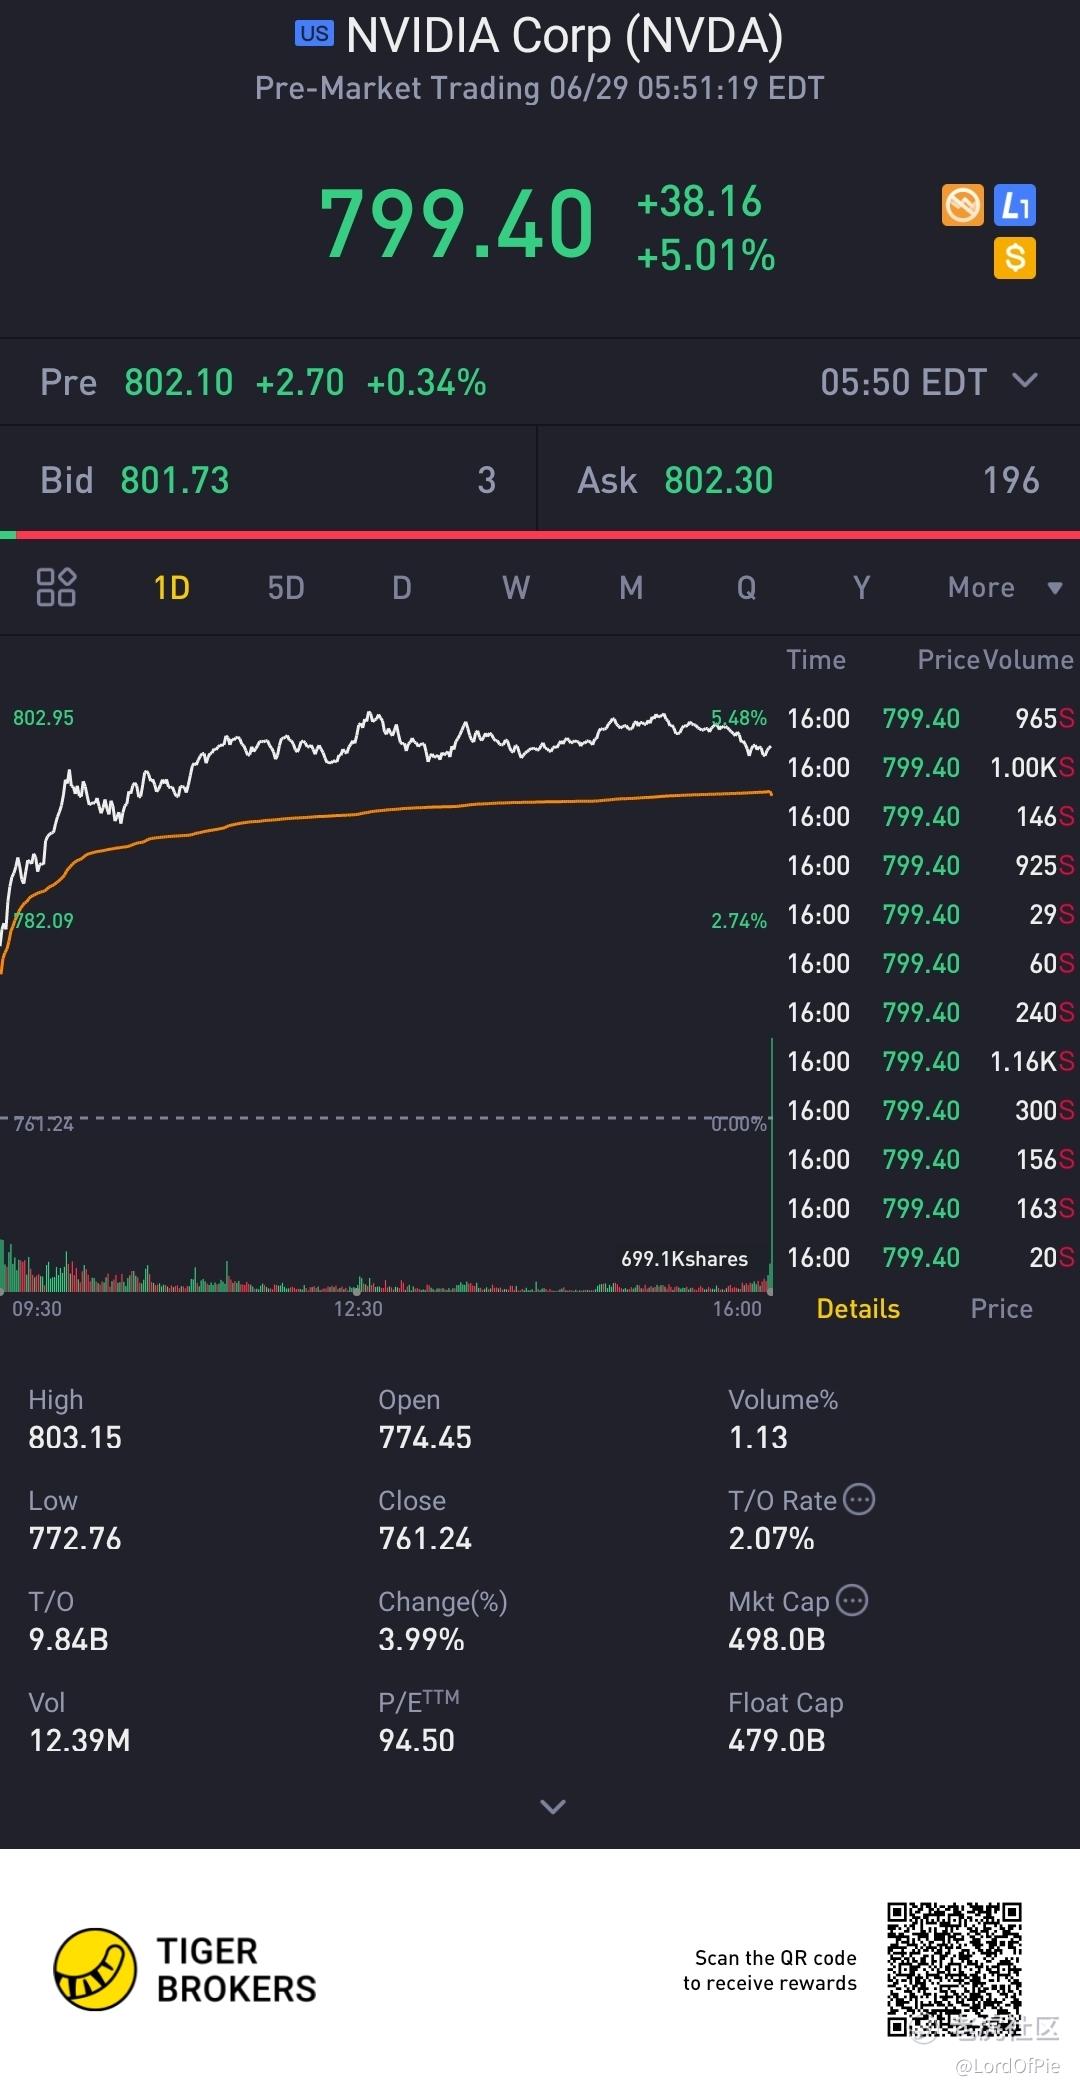The height and width of the screenshot is (2091, 1080).
Task: Switch to the Y yearly chart tab
Action: tap(861, 587)
